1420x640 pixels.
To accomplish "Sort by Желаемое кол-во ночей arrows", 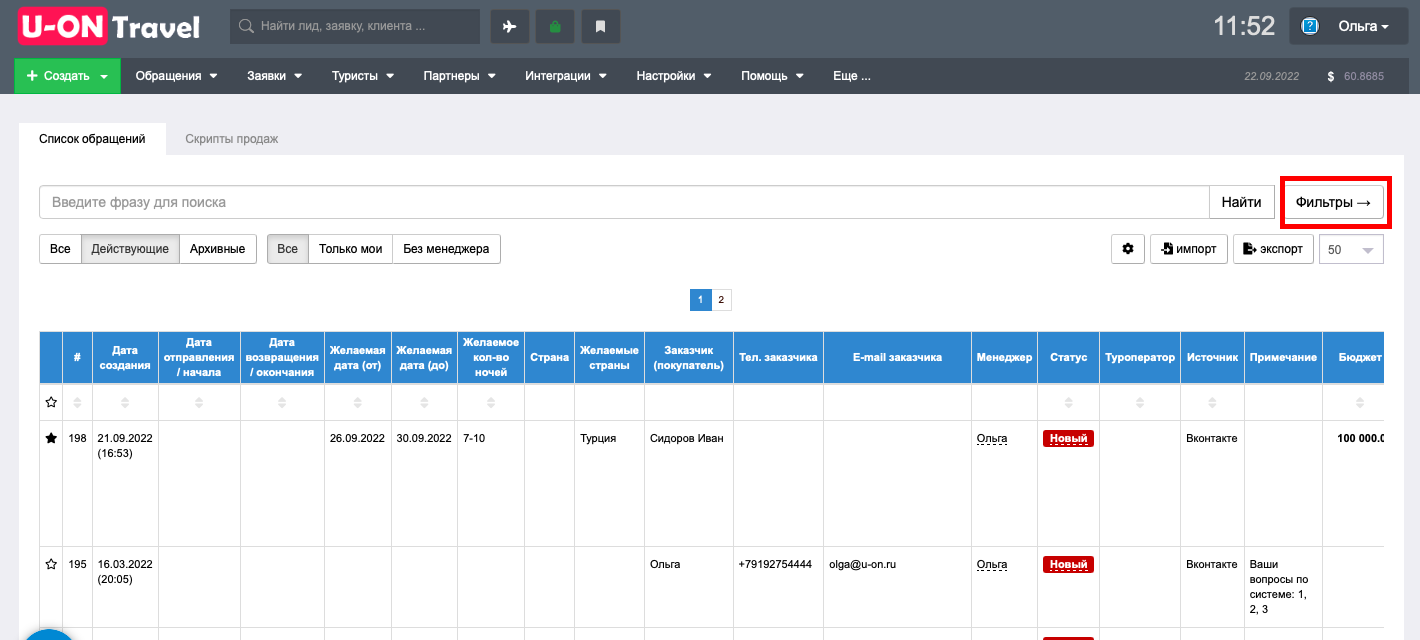I will pos(490,402).
